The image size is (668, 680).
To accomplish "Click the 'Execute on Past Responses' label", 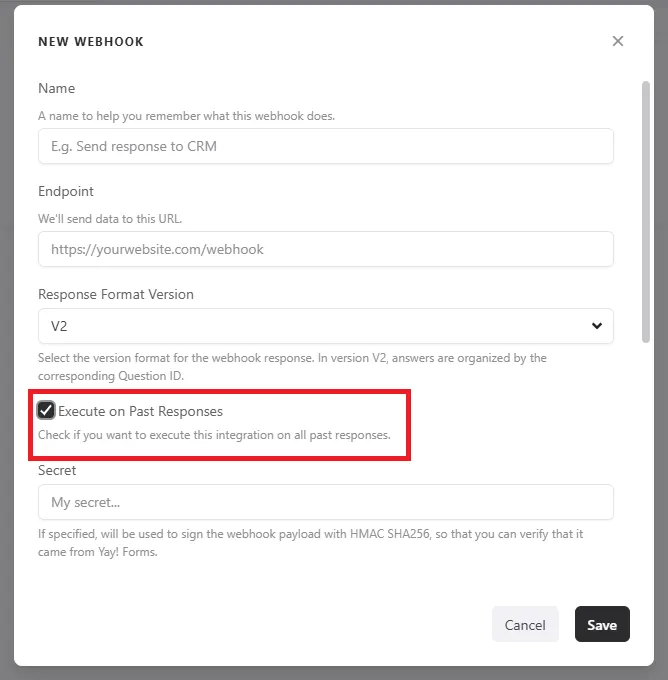I will [x=141, y=411].
